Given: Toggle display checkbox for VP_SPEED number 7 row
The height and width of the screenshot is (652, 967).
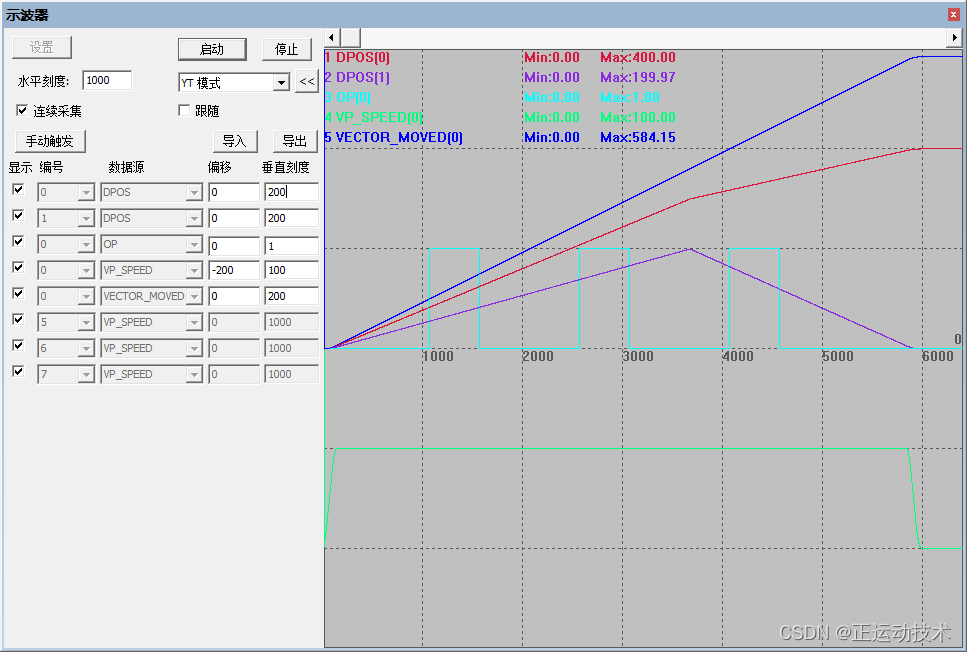Looking at the screenshot, I should [19, 371].
